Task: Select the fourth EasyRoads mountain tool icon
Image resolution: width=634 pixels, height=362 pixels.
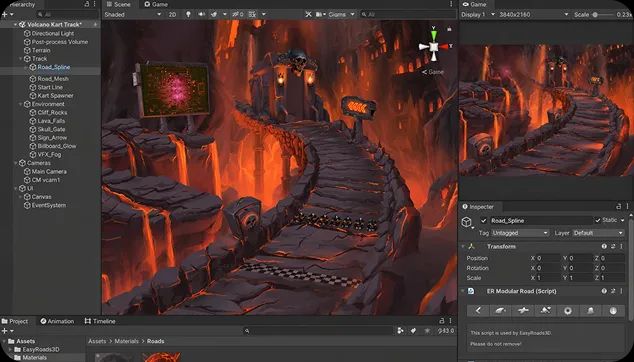Action: pyautogui.click(x=545, y=311)
